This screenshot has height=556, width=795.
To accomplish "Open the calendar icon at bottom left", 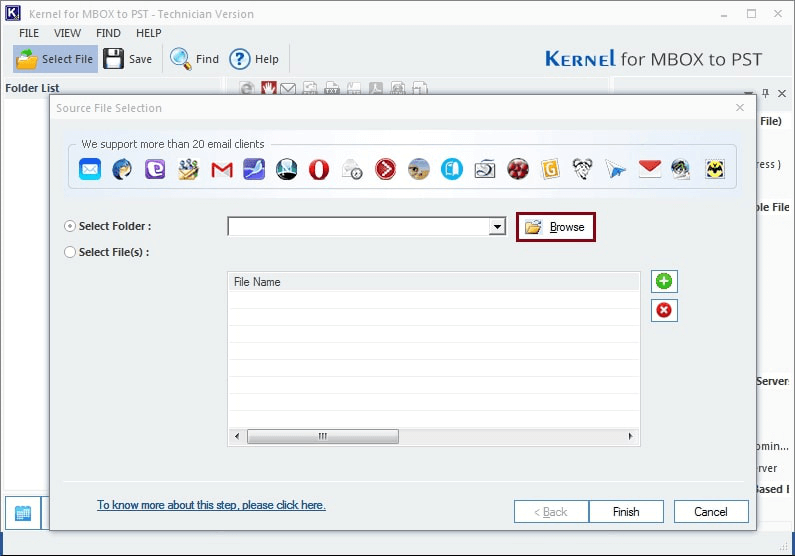I will coord(23,513).
